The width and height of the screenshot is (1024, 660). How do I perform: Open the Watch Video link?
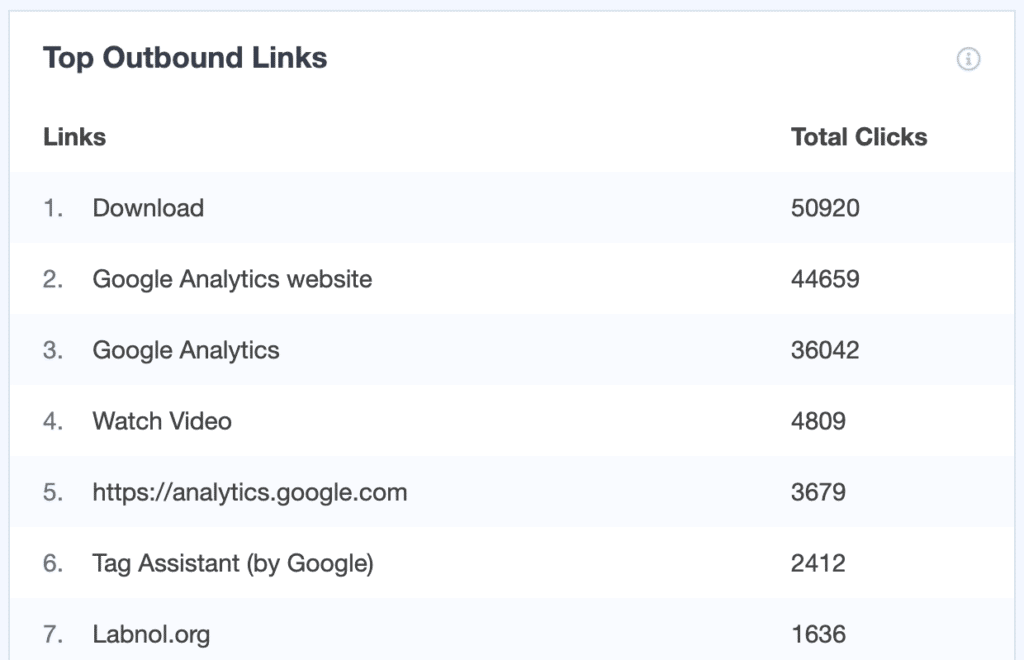click(x=162, y=421)
